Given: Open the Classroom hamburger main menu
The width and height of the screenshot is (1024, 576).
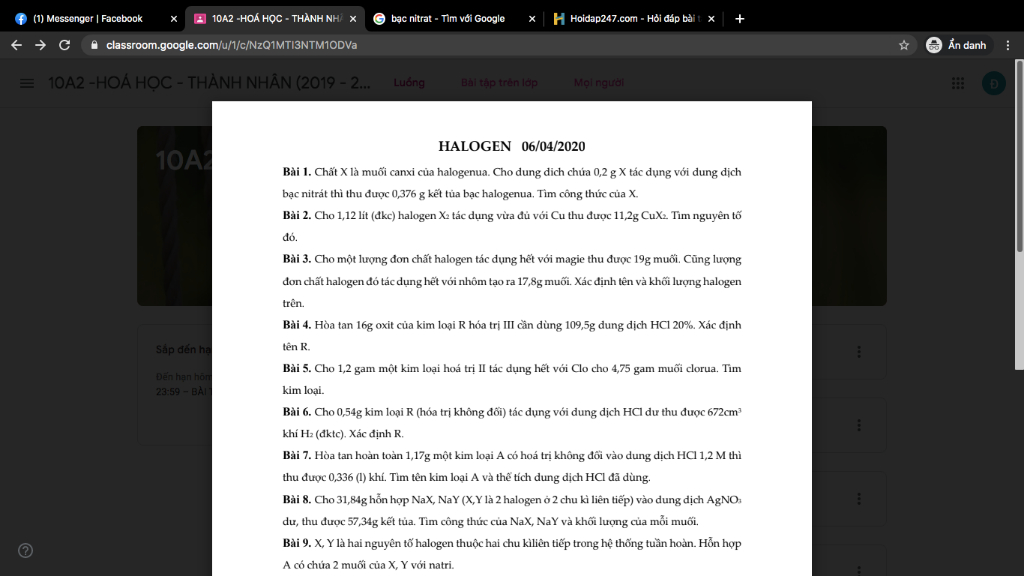Looking at the screenshot, I should (27, 83).
